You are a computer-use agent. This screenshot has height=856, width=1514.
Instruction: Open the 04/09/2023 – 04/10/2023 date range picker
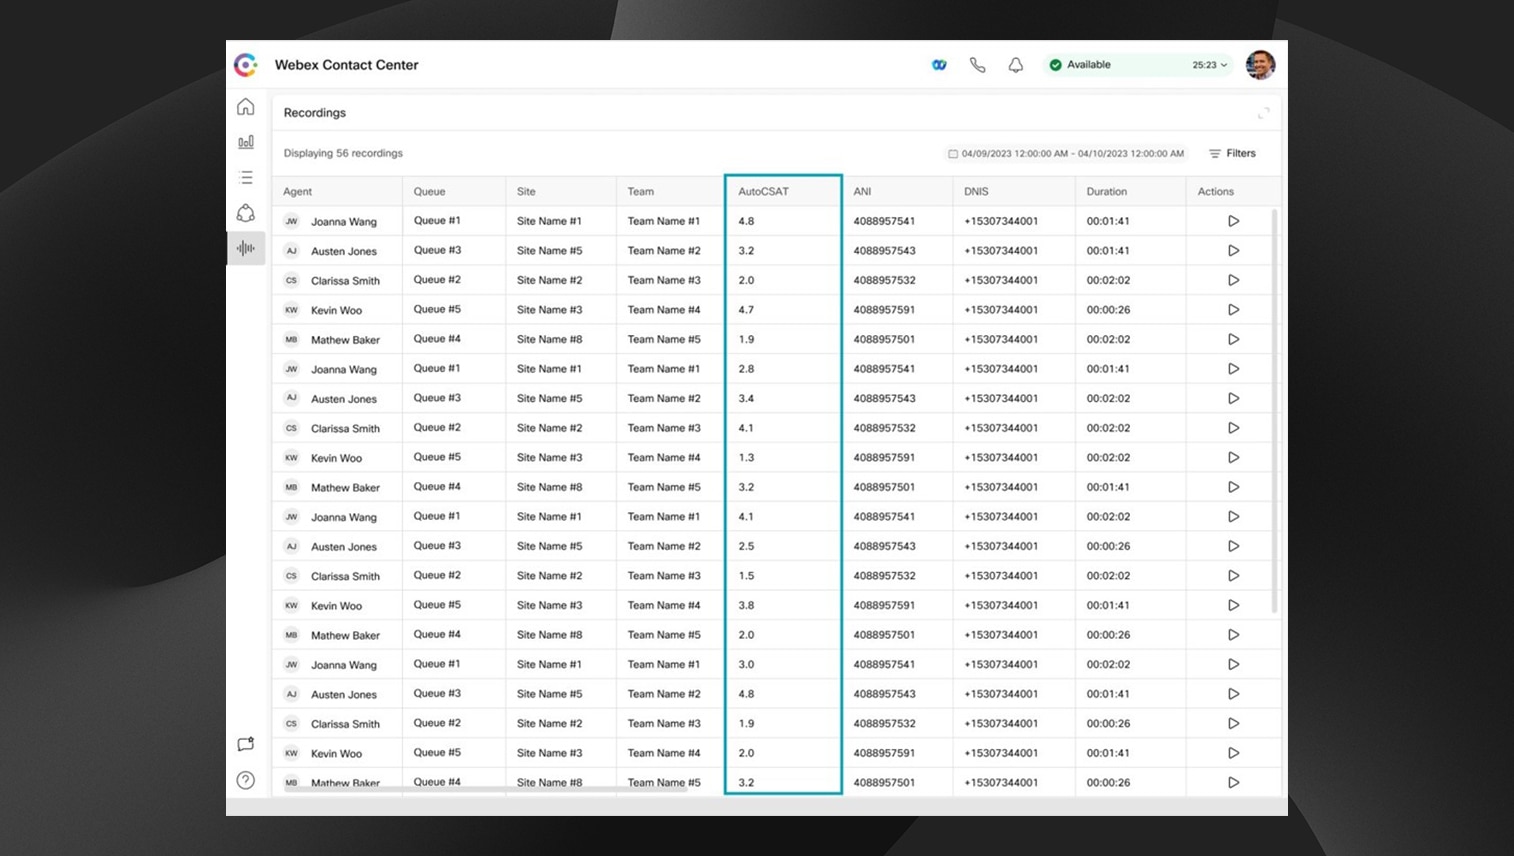coord(1066,154)
